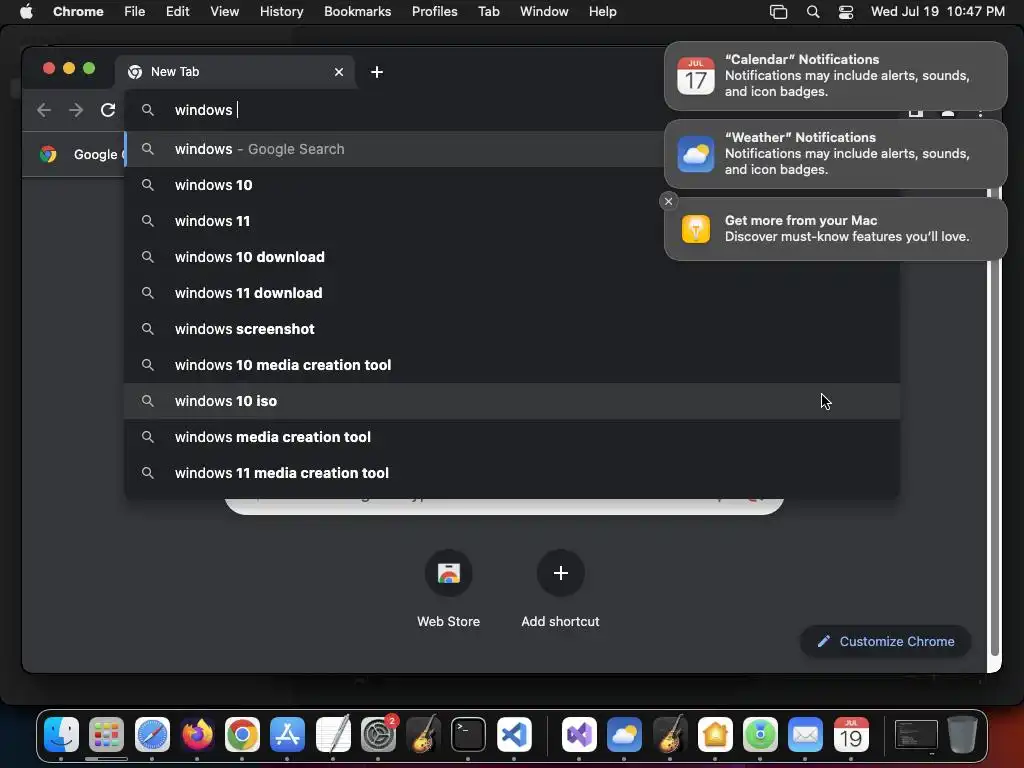Open the Window menu
The height and width of the screenshot is (768, 1024).
tap(544, 12)
